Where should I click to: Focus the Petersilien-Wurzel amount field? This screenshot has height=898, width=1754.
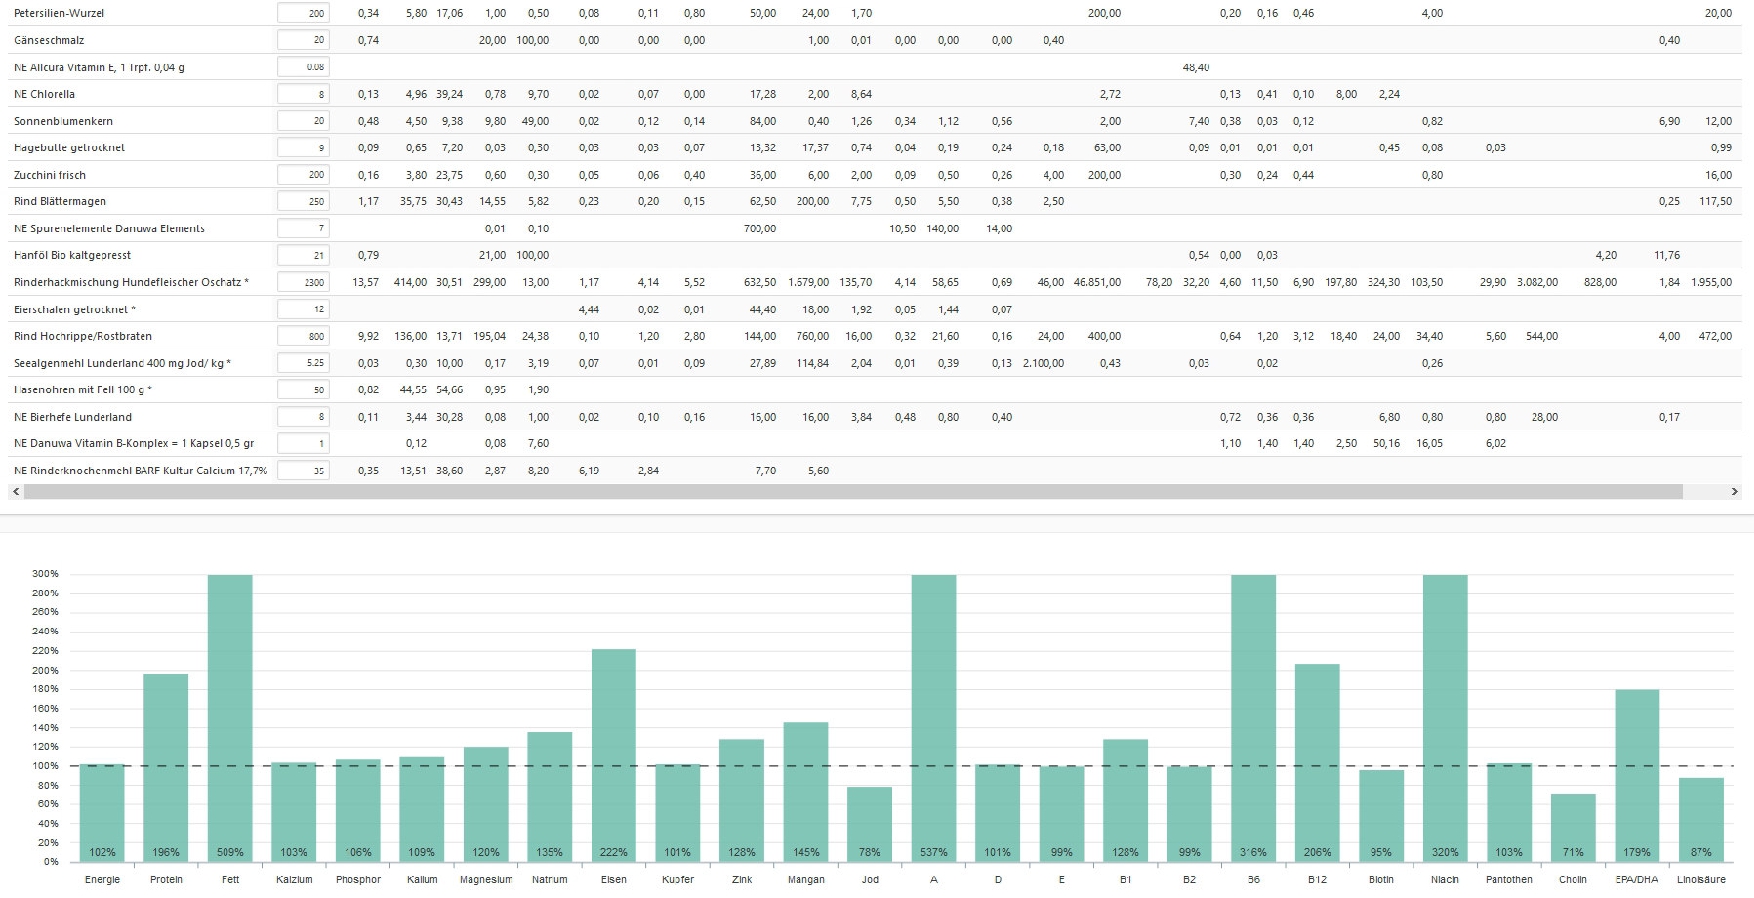tap(303, 13)
